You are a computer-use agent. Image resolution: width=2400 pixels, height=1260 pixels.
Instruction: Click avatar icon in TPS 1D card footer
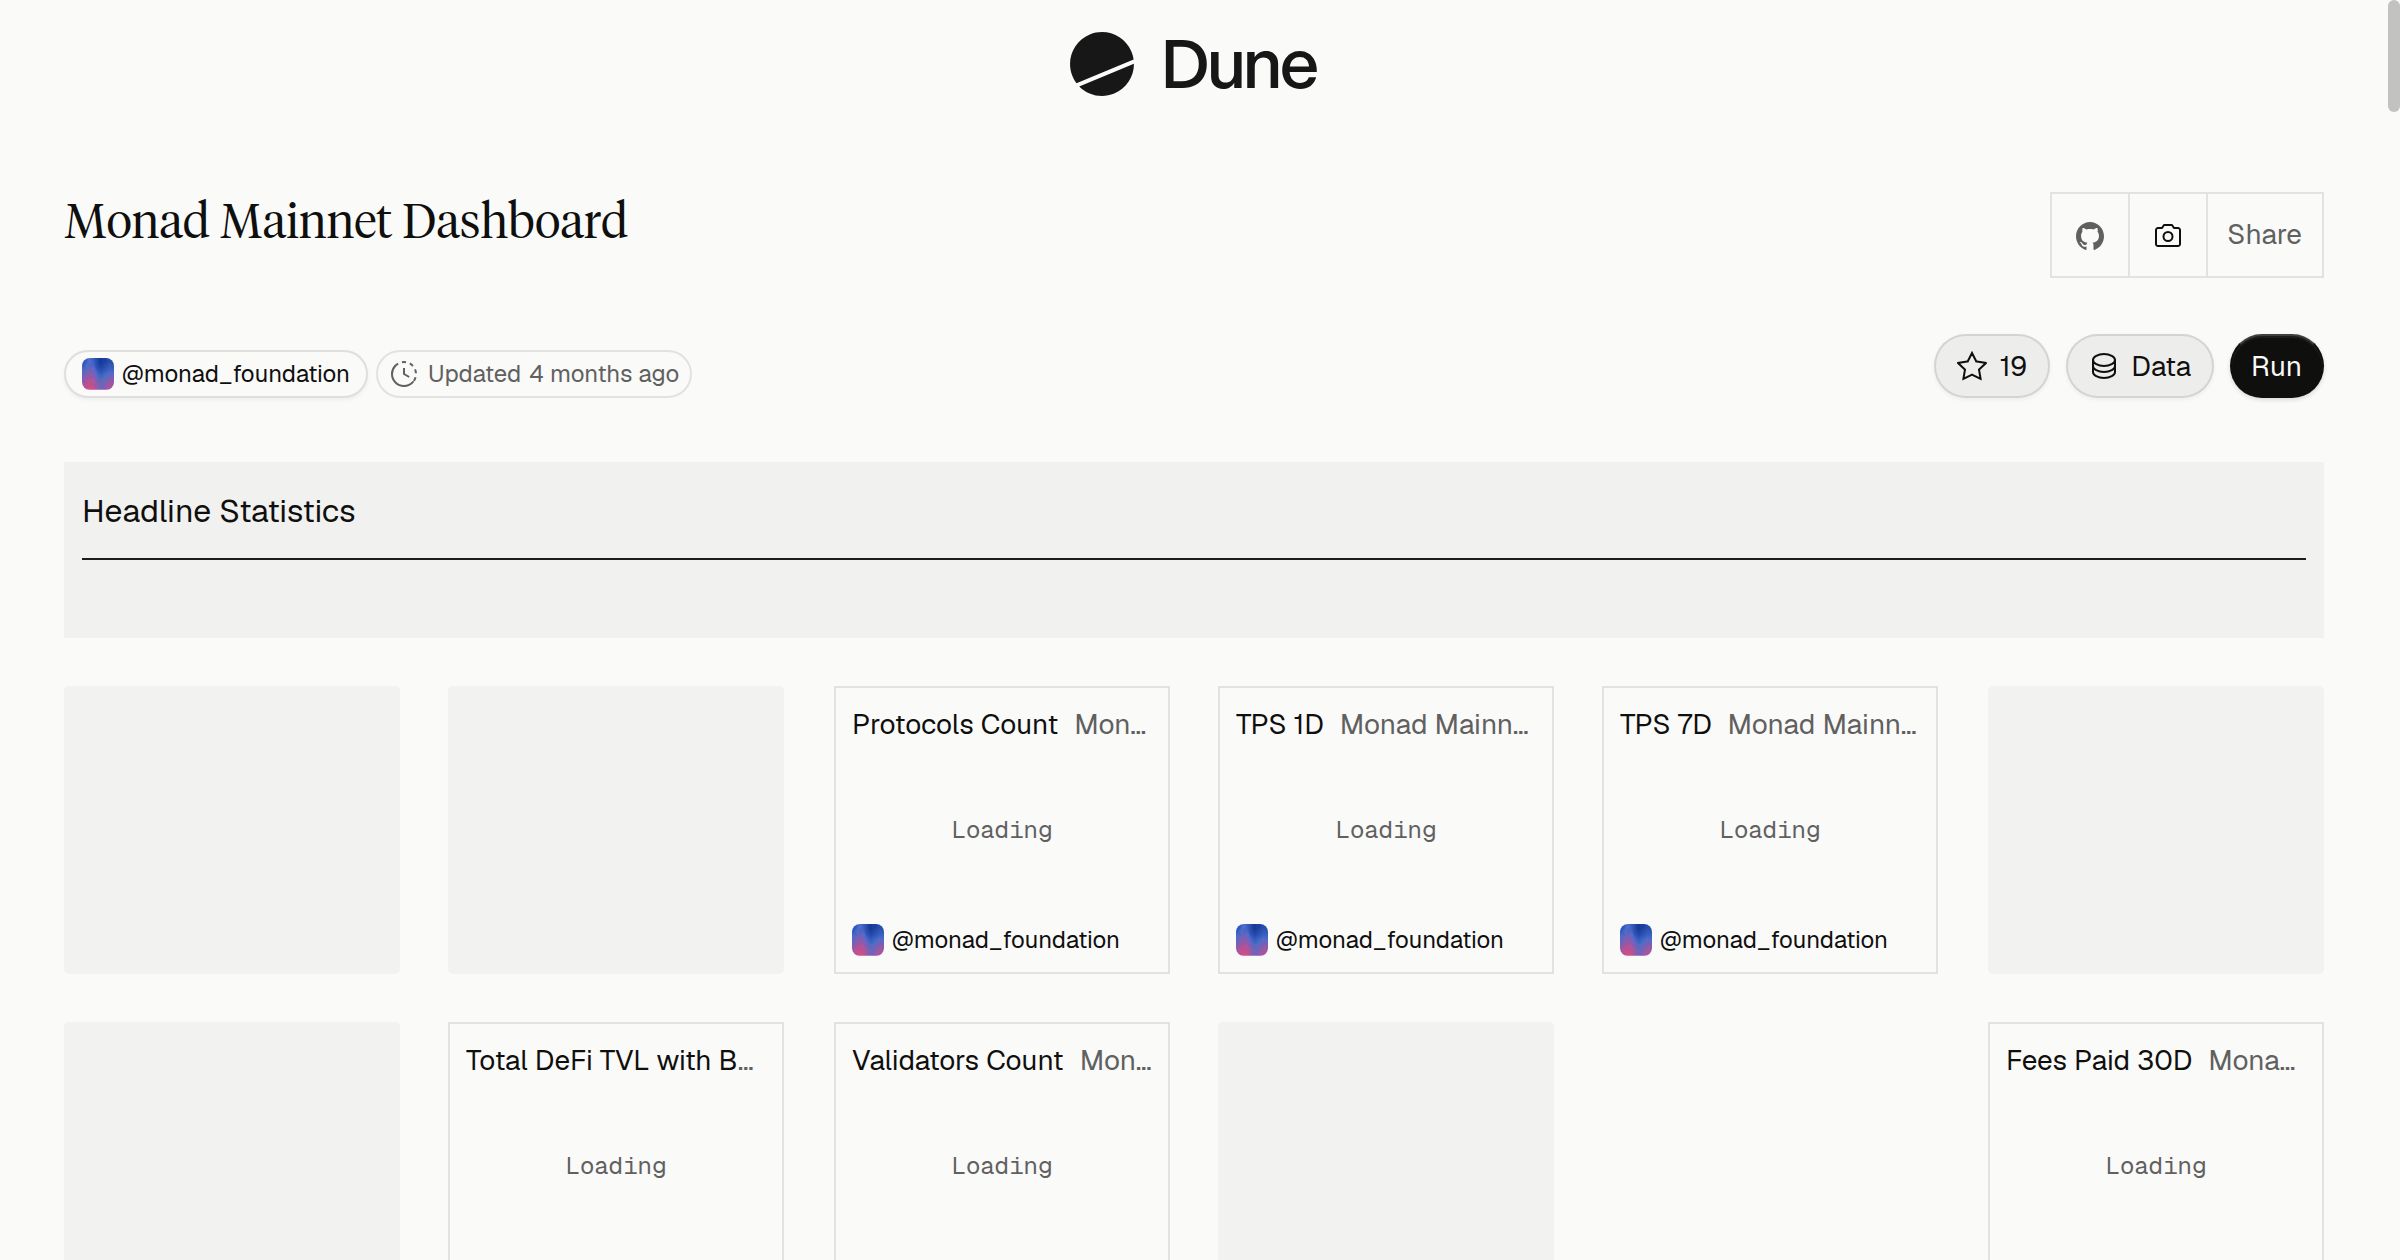[x=1251, y=940]
